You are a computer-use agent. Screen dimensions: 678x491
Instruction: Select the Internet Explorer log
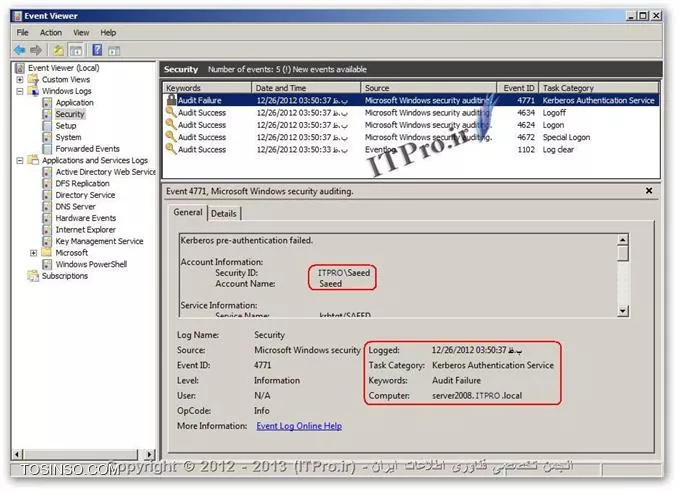pos(86,230)
